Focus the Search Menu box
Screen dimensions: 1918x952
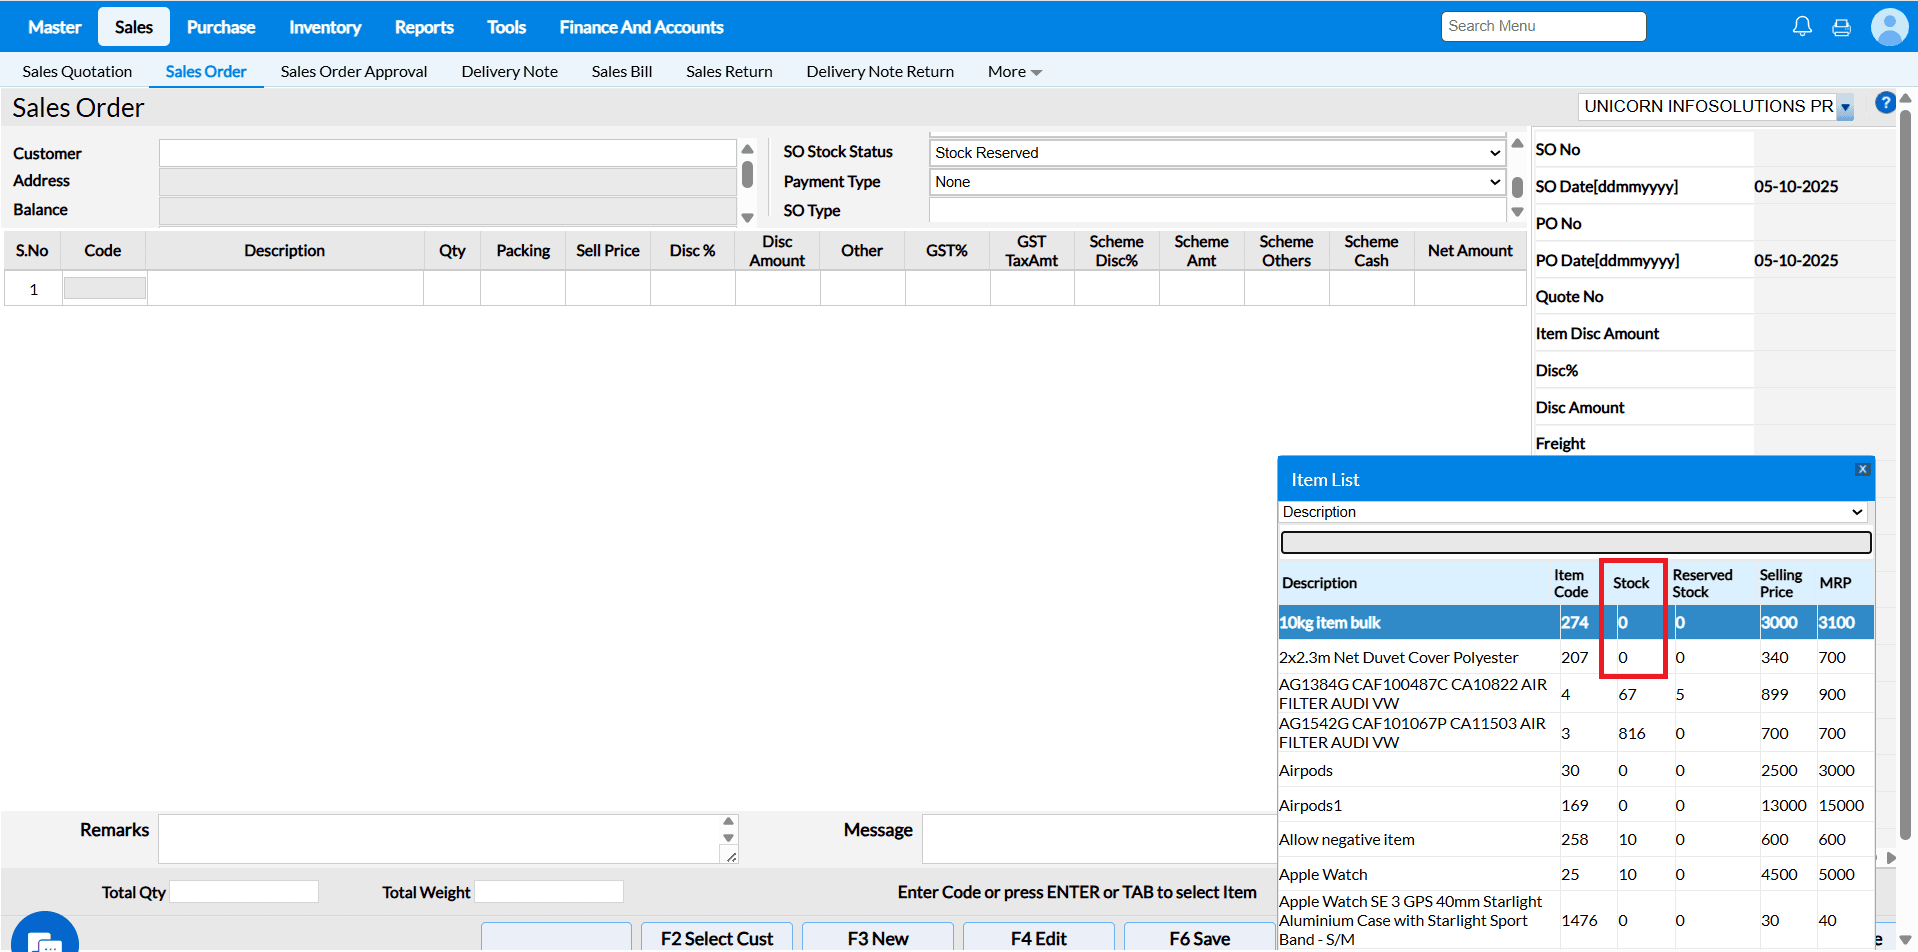pyautogui.click(x=1543, y=26)
